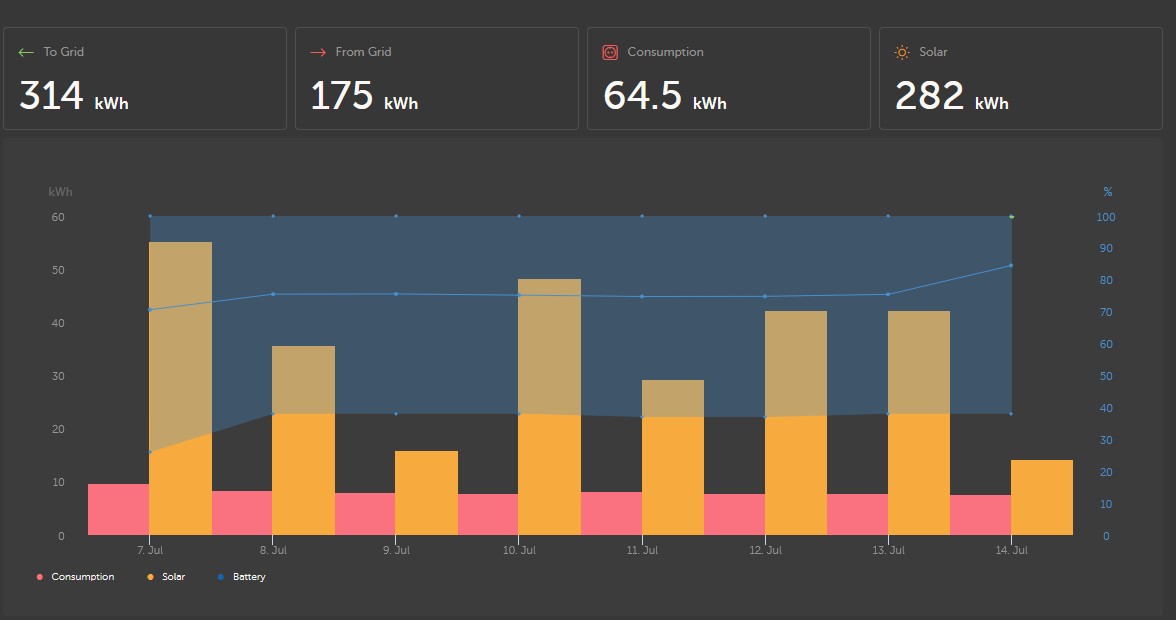Viewport: 1176px width, 620px height.
Task: Click the 14. Jul solar bar
Action: coord(1042,498)
